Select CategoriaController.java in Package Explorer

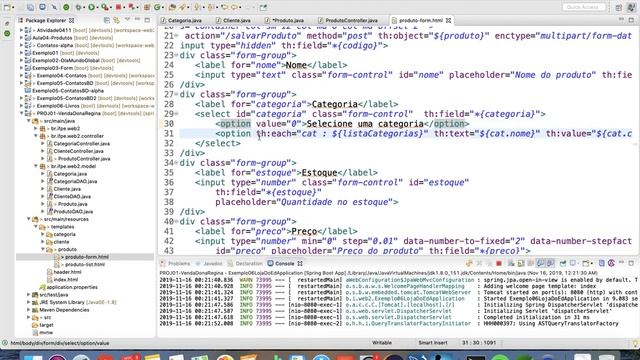coord(82,144)
